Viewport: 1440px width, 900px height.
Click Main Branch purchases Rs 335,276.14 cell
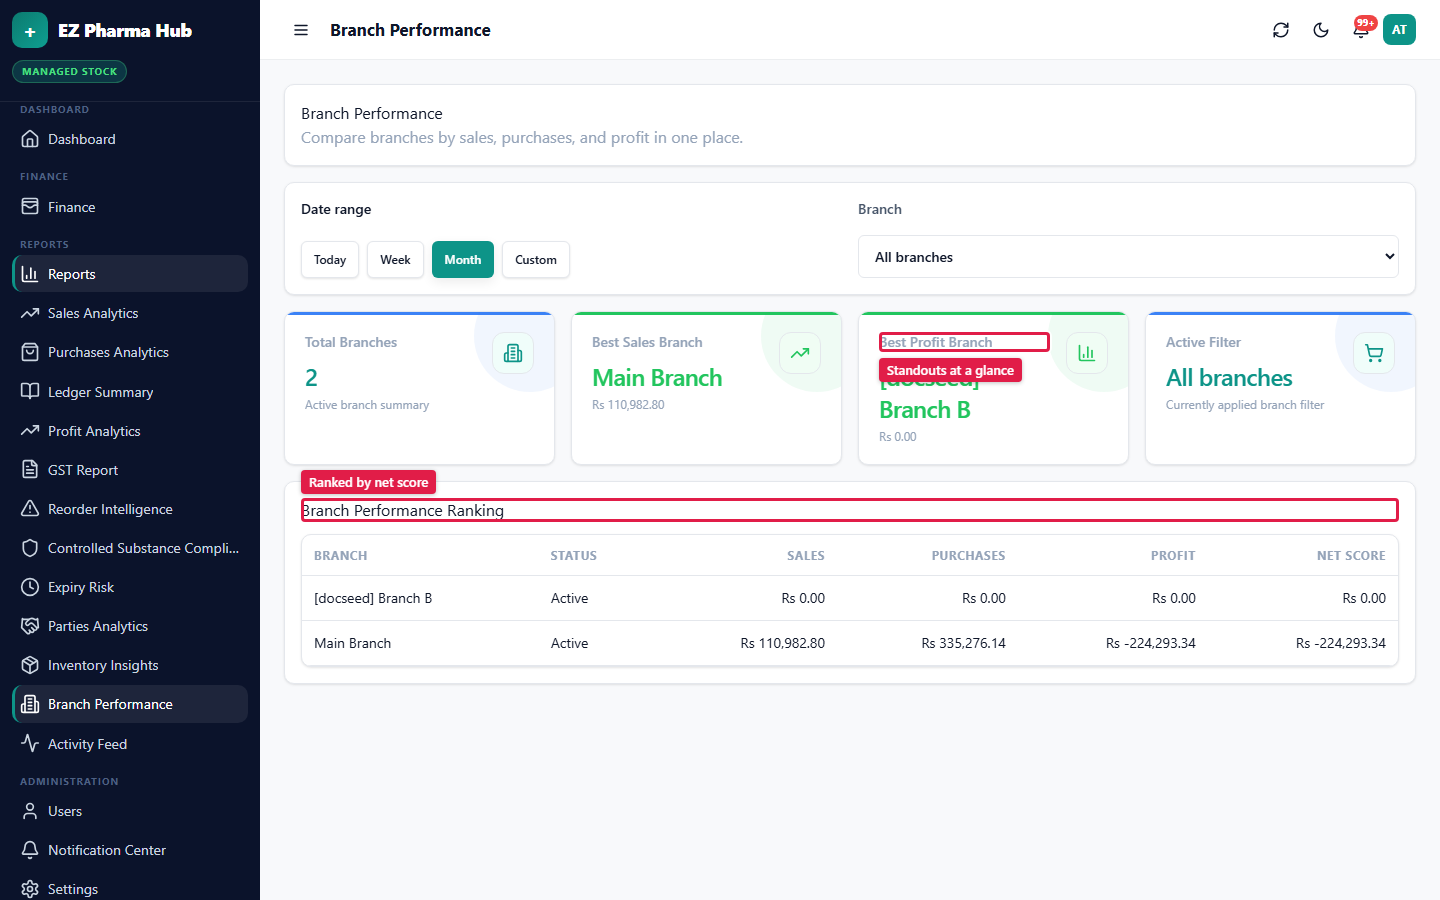[964, 643]
